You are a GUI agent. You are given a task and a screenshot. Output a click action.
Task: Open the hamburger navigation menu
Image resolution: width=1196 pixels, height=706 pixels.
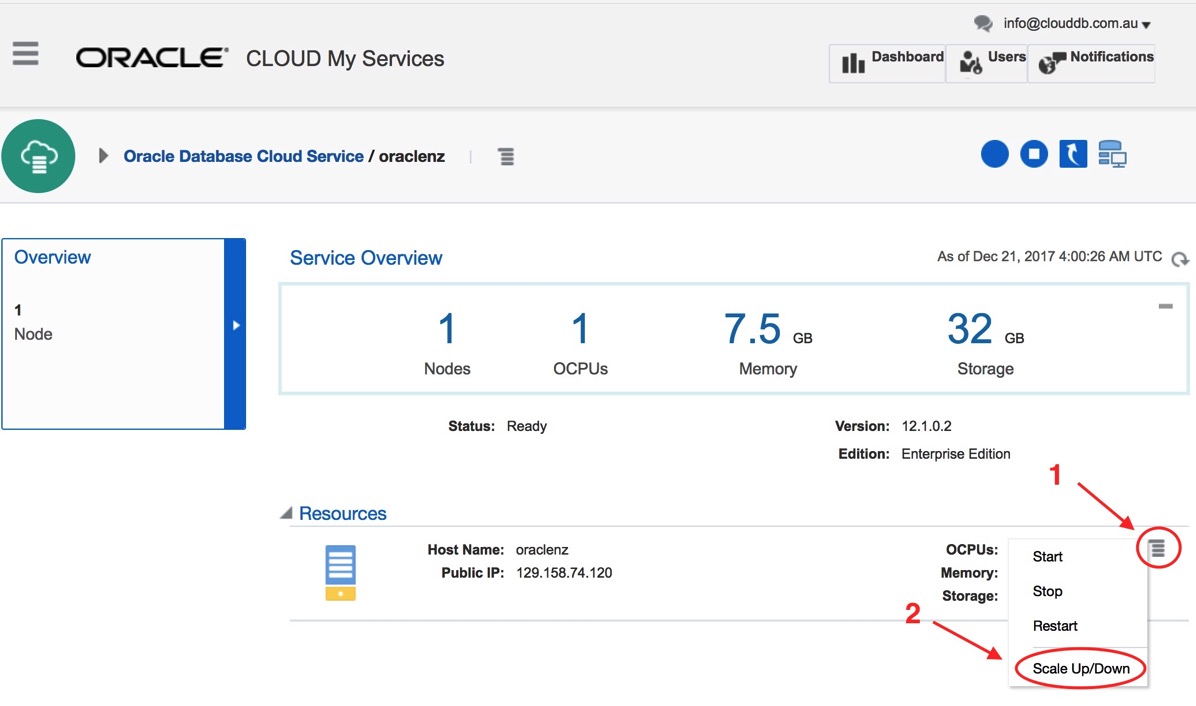click(x=26, y=53)
